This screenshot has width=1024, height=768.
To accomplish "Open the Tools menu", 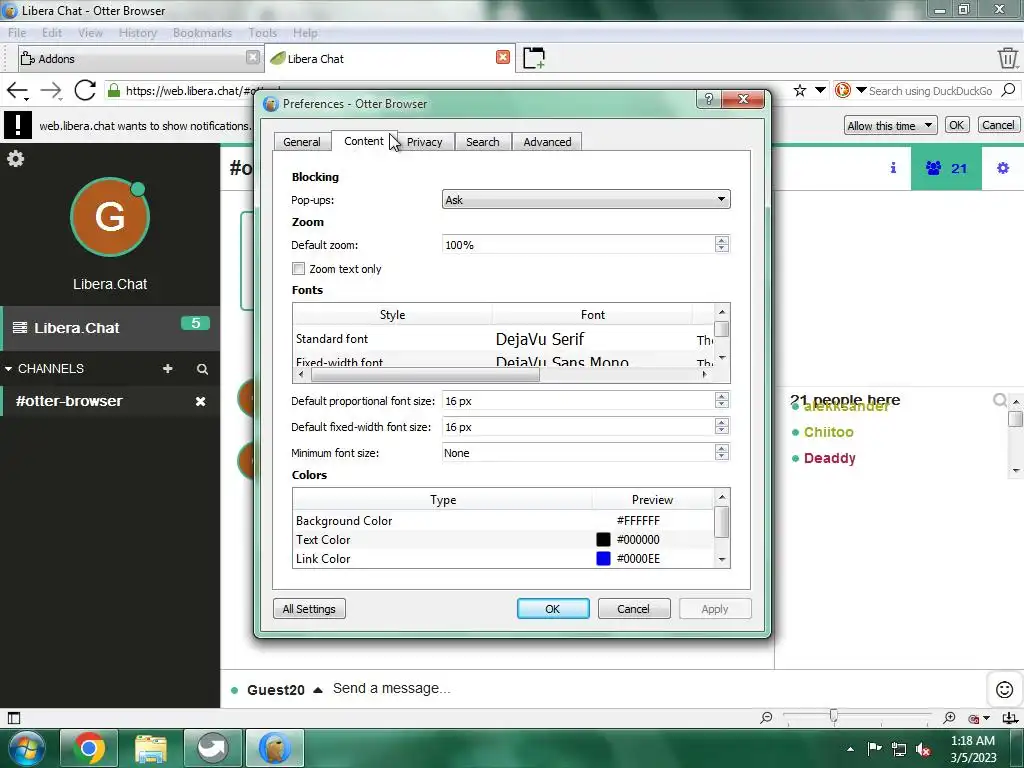I will [x=263, y=33].
